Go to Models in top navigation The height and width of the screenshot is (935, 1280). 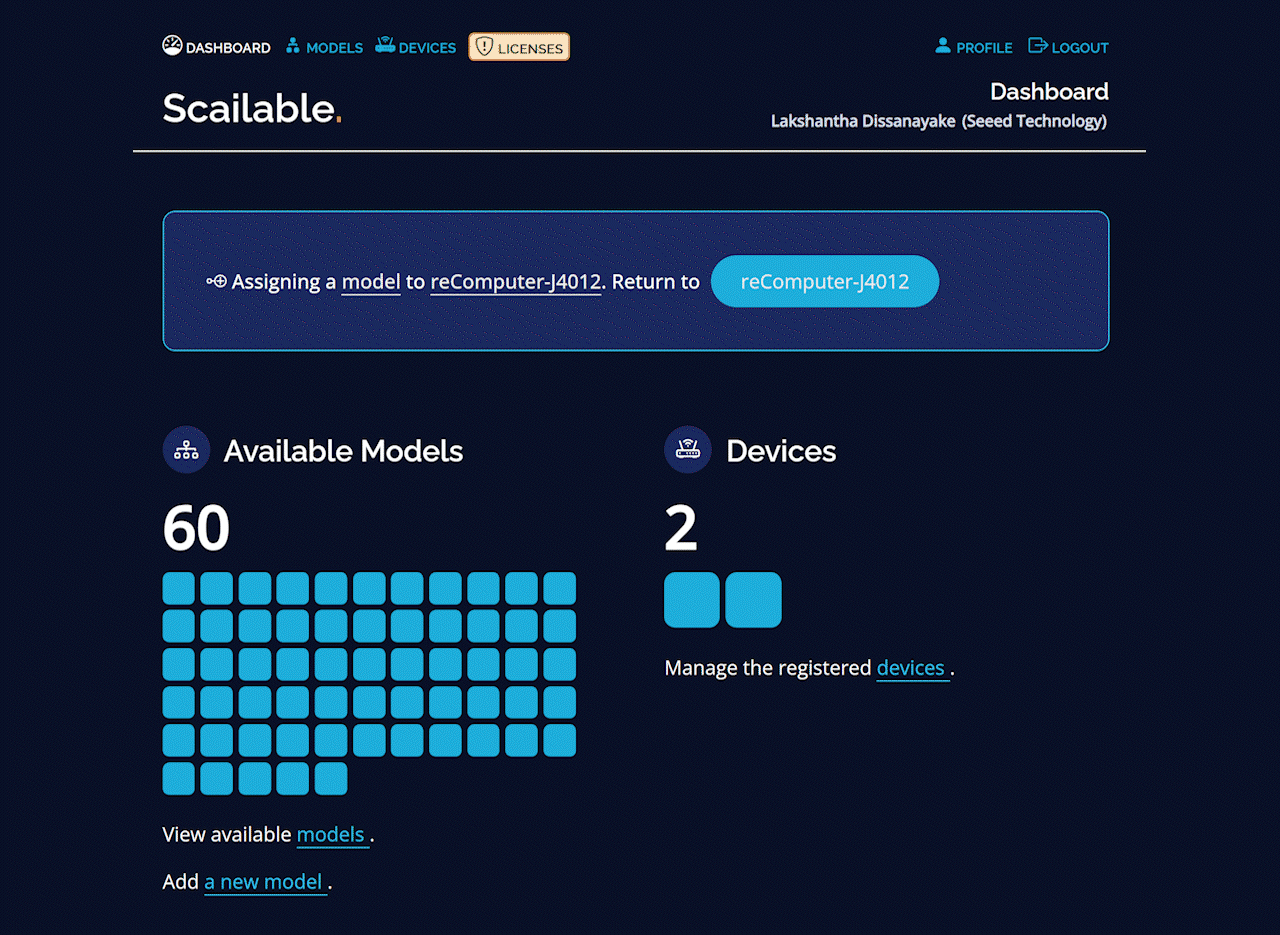click(x=324, y=47)
